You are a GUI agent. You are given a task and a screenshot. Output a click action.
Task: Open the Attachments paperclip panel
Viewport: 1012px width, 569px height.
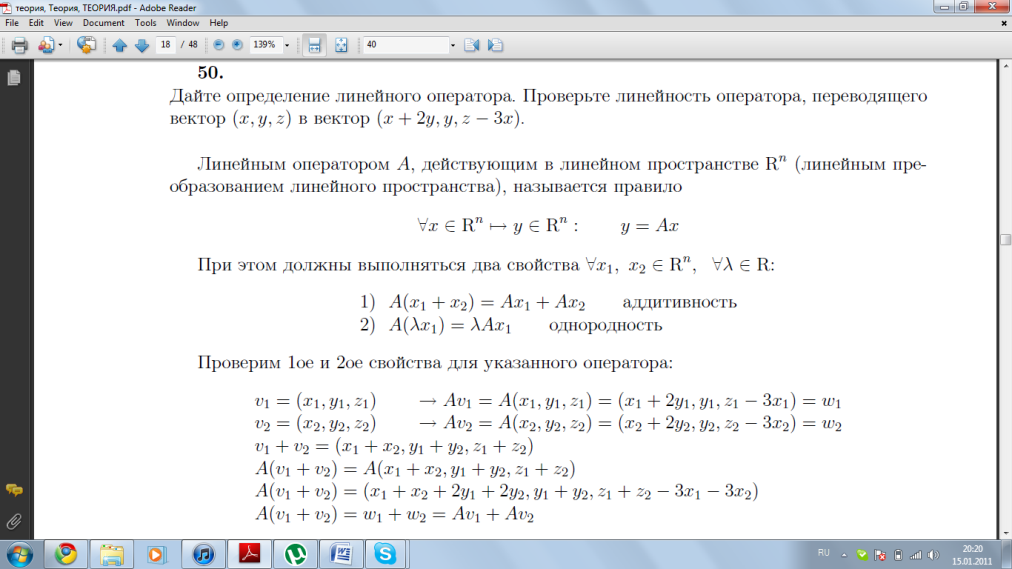pyautogui.click(x=14, y=521)
